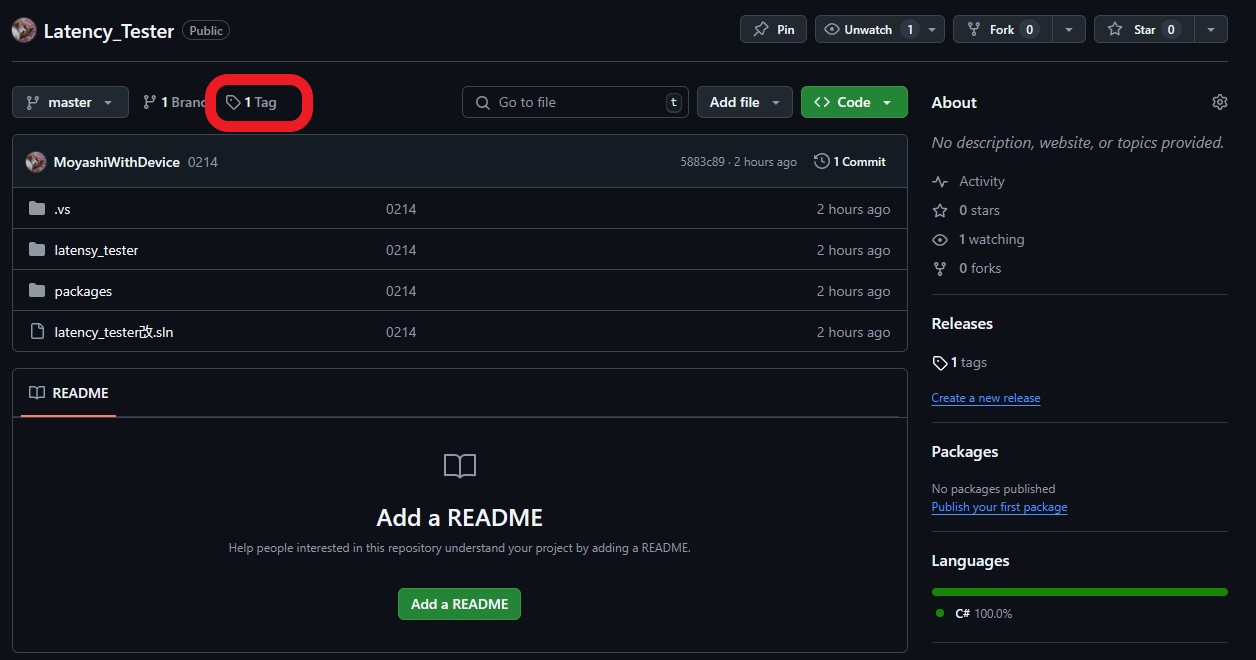Open the Add file dropdown
This screenshot has height=660, width=1256.
[745, 102]
